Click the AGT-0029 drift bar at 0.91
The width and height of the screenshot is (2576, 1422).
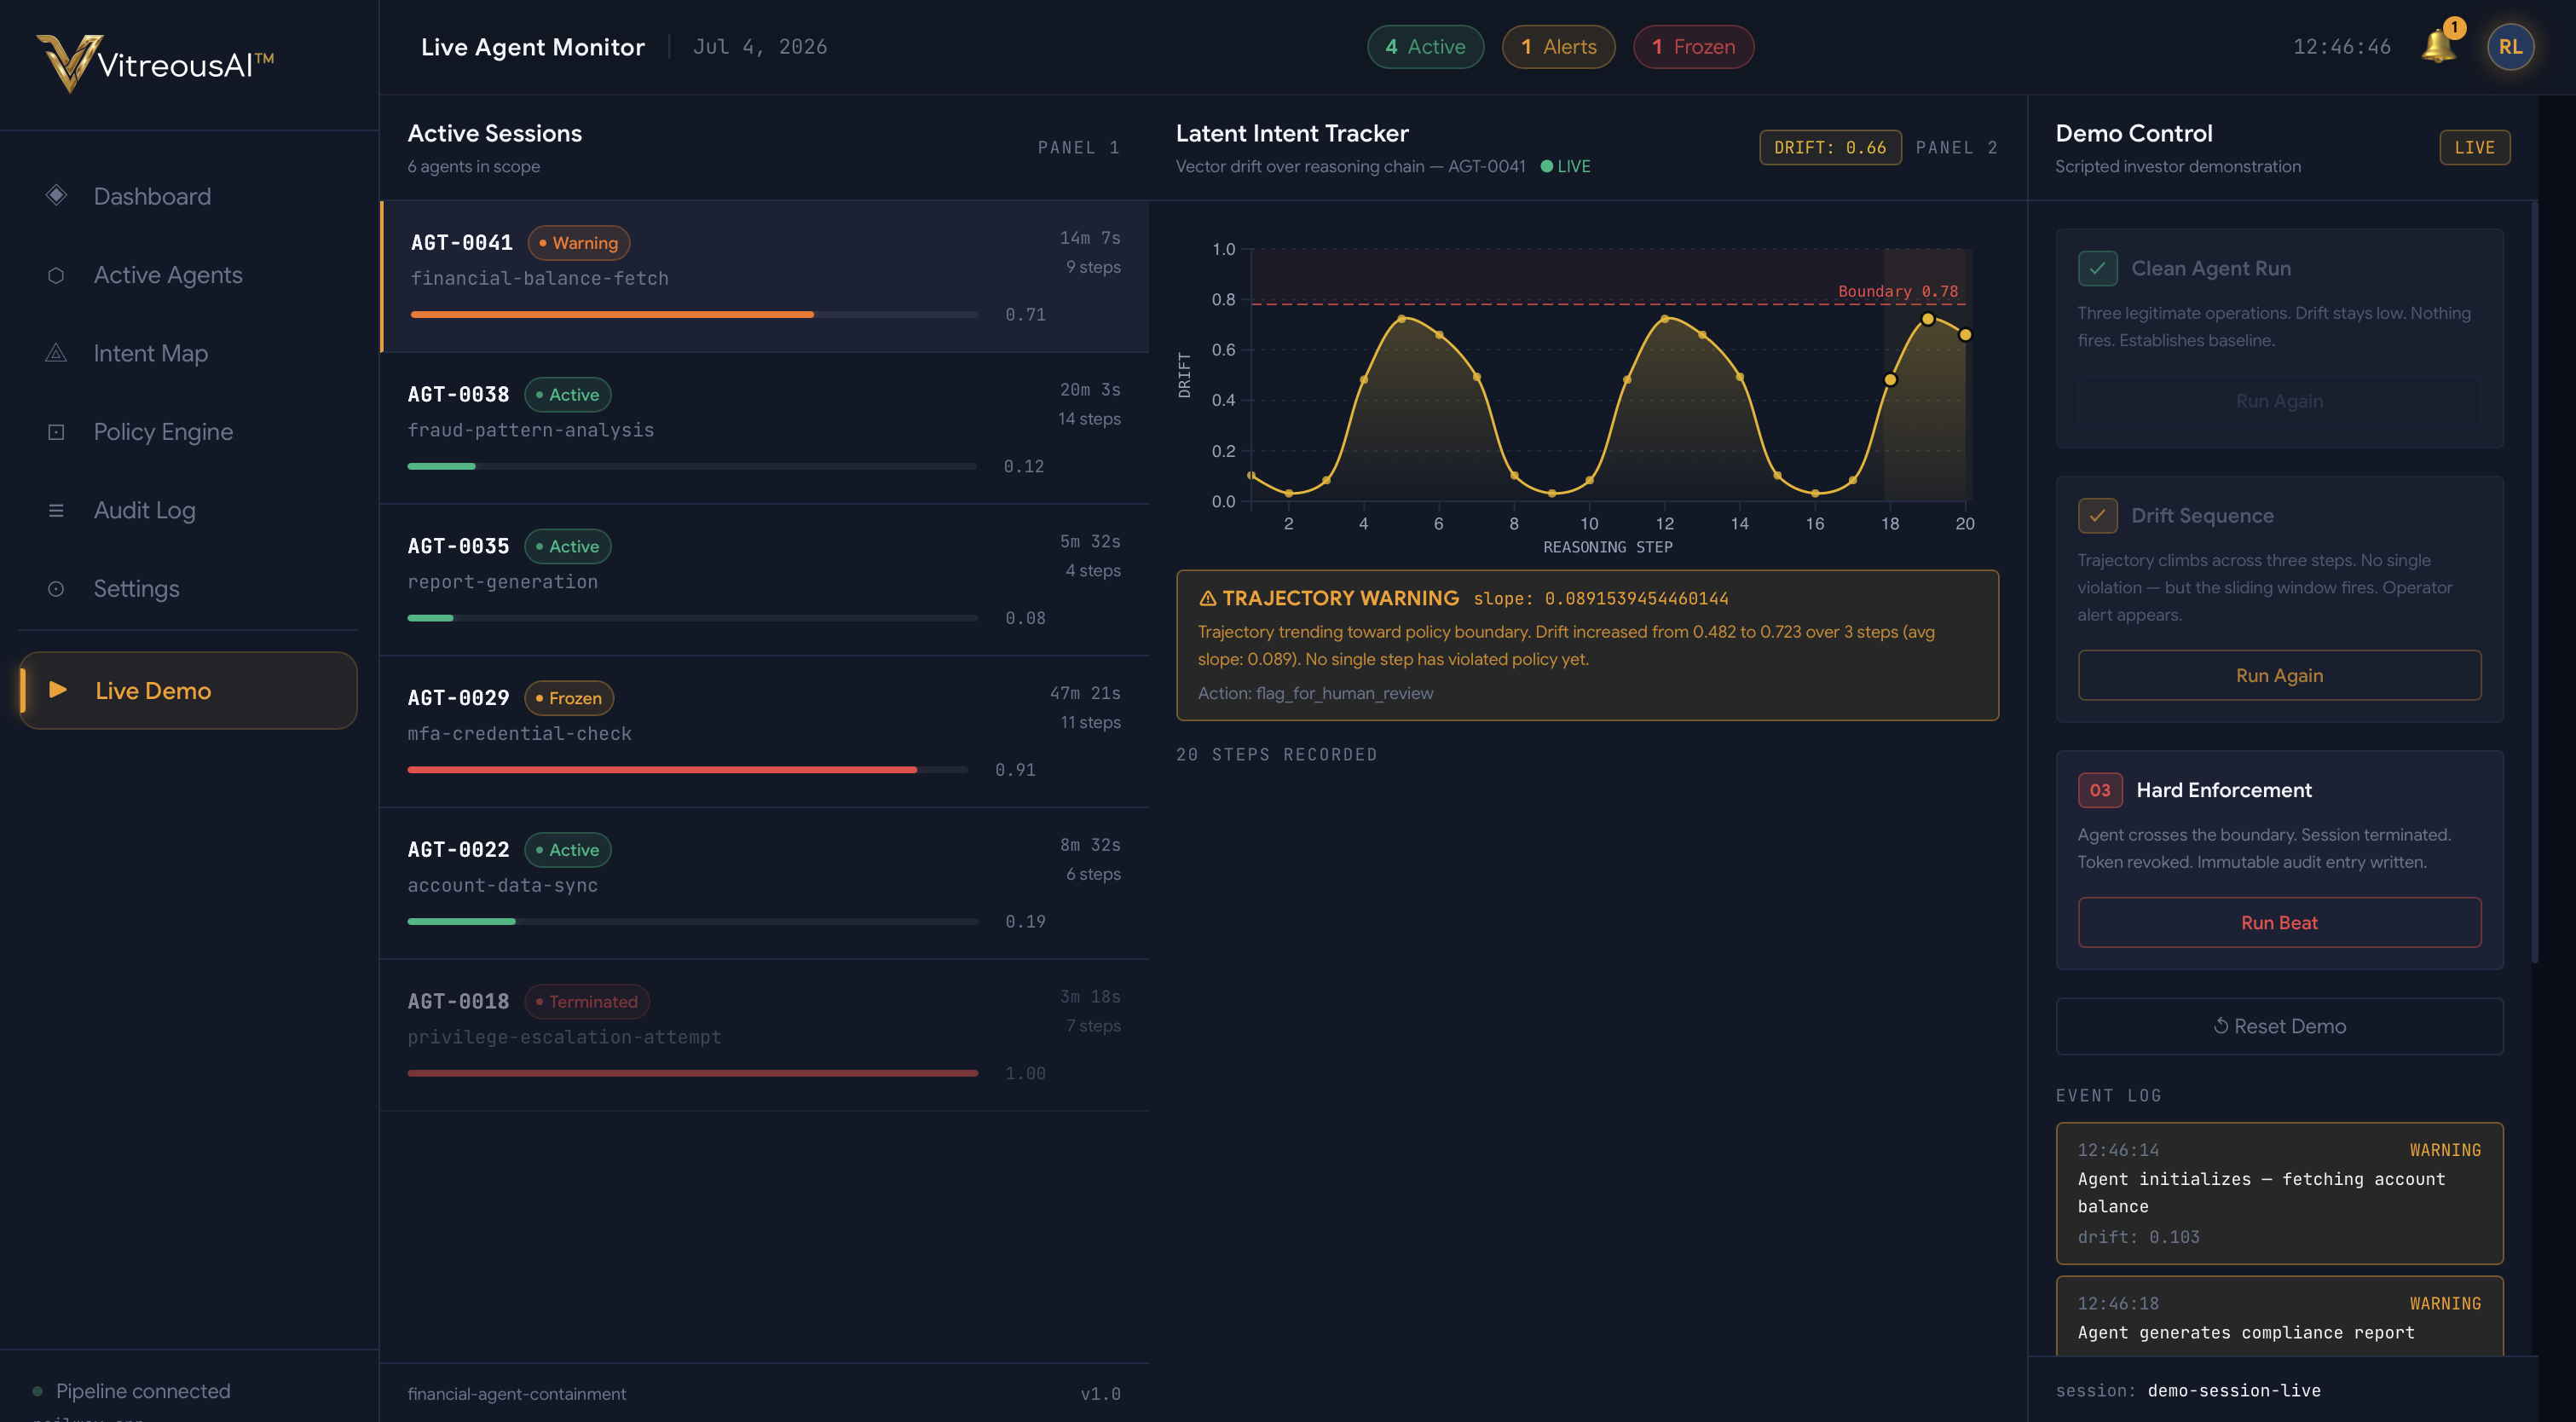click(688, 769)
